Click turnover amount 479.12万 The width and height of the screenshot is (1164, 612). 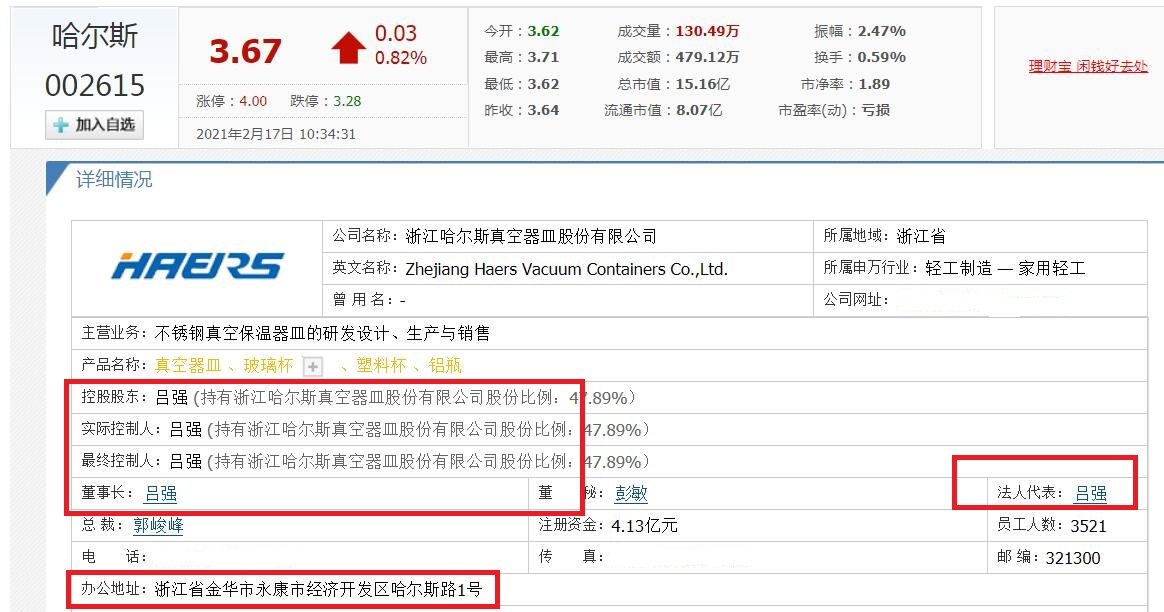(x=707, y=57)
